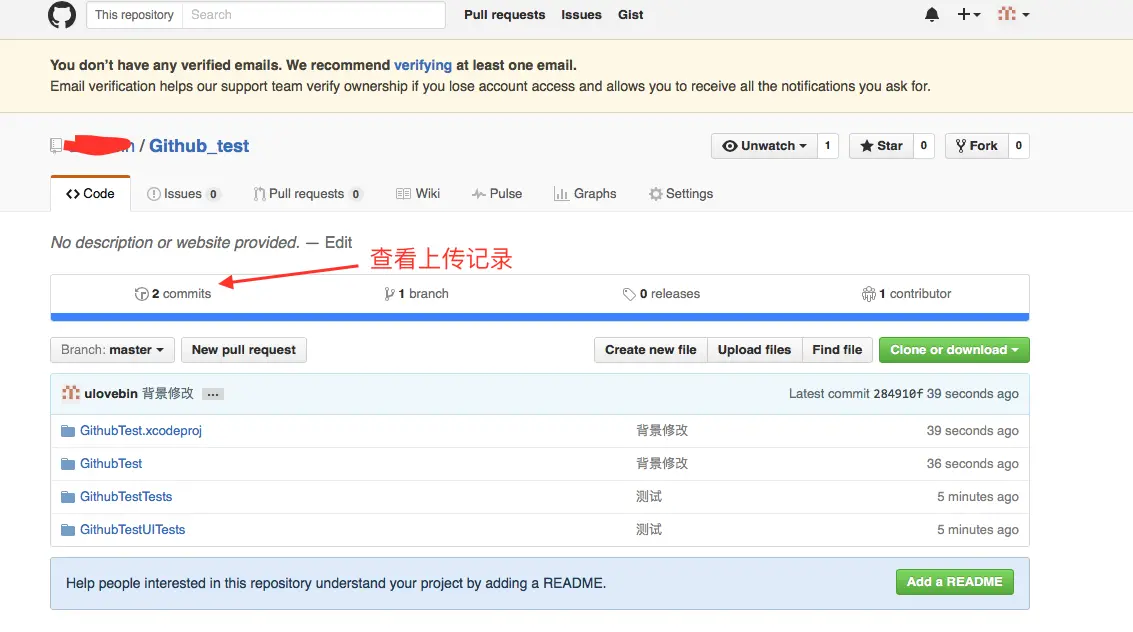
Task: Expand commit message with ellipsis button
Action: [212, 394]
